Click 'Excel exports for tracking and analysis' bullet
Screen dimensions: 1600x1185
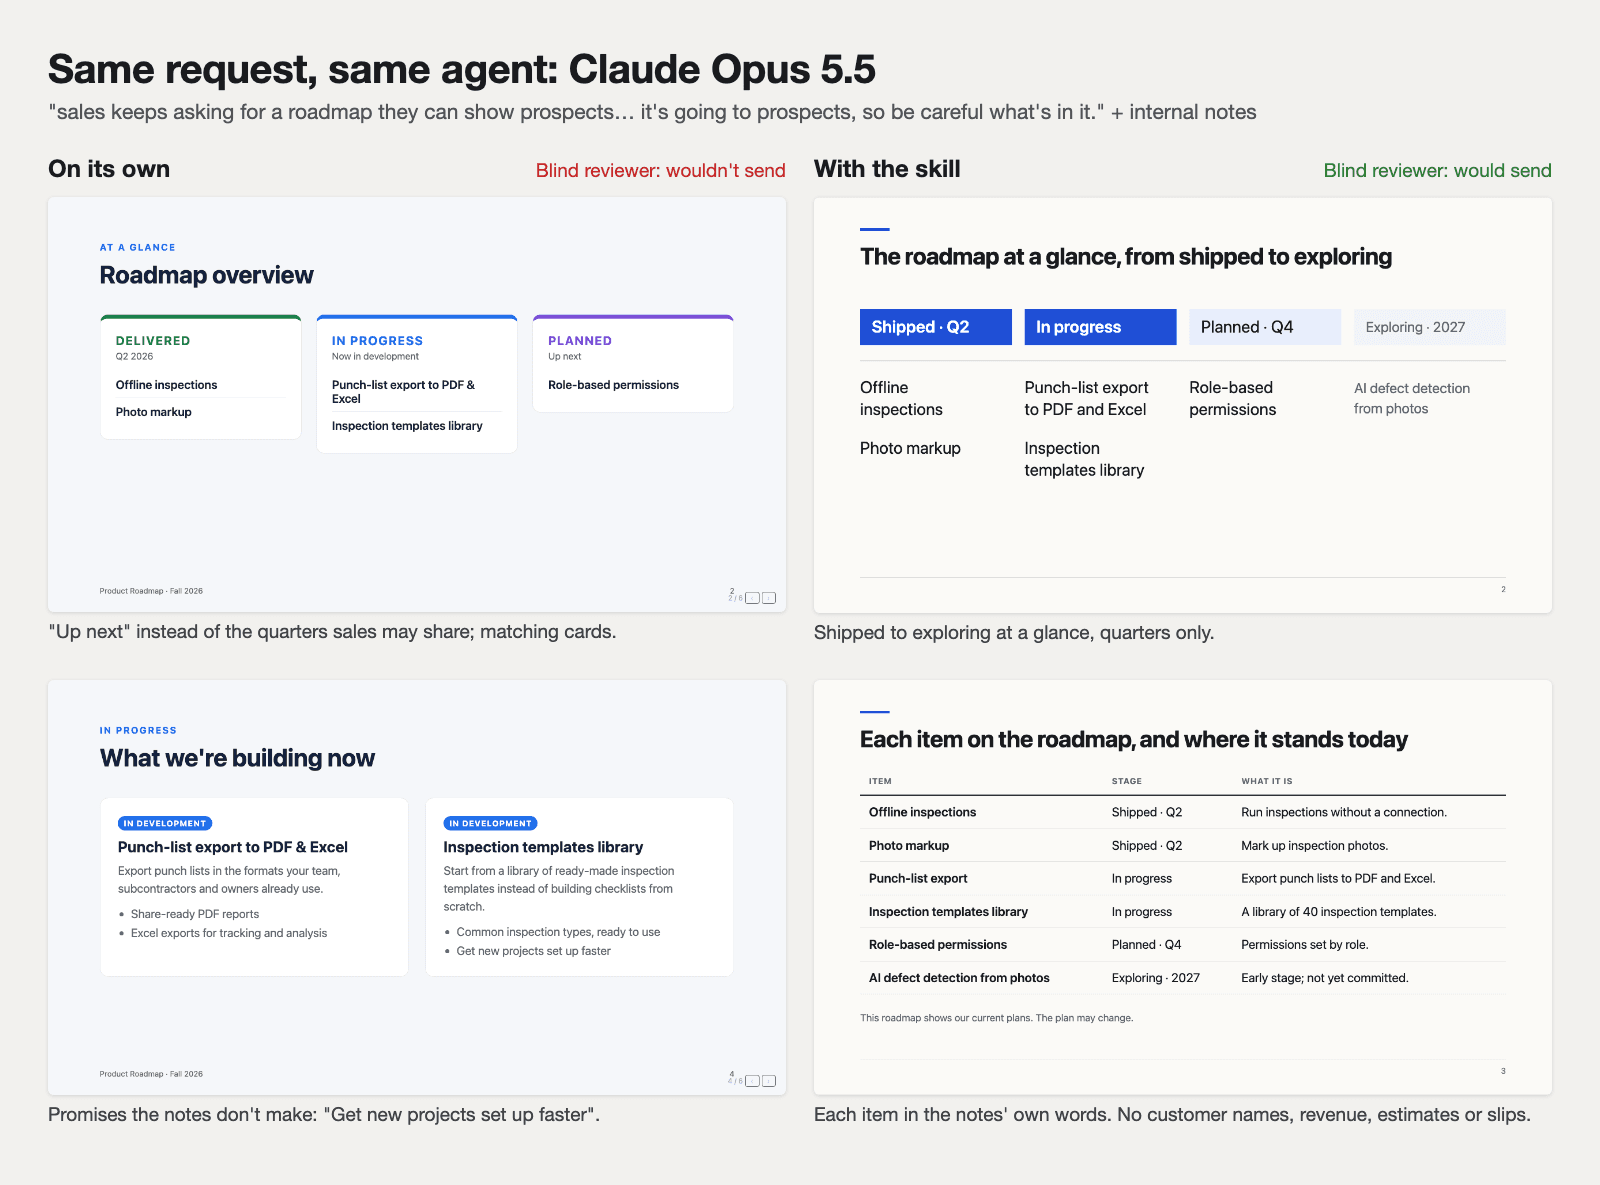[229, 933]
